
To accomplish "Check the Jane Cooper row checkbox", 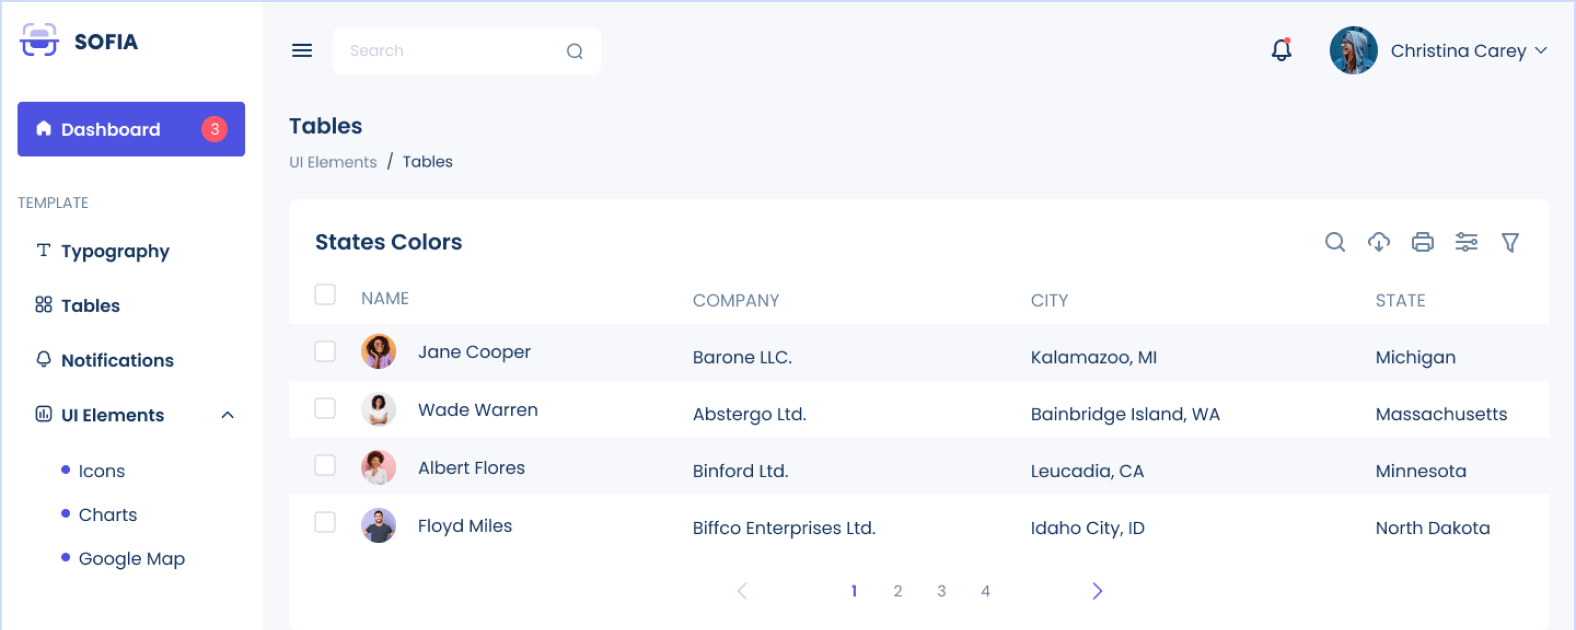I will (x=325, y=351).
